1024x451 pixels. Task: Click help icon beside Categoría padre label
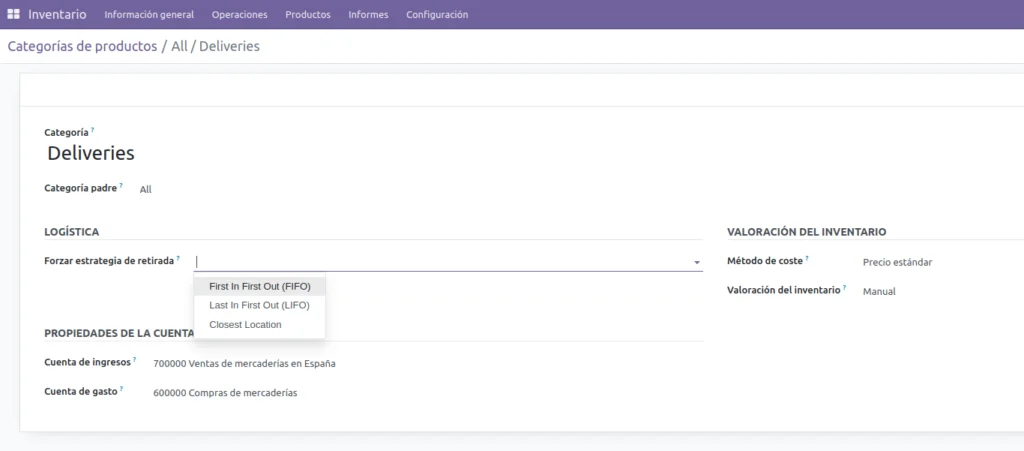(x=122, y=185)
